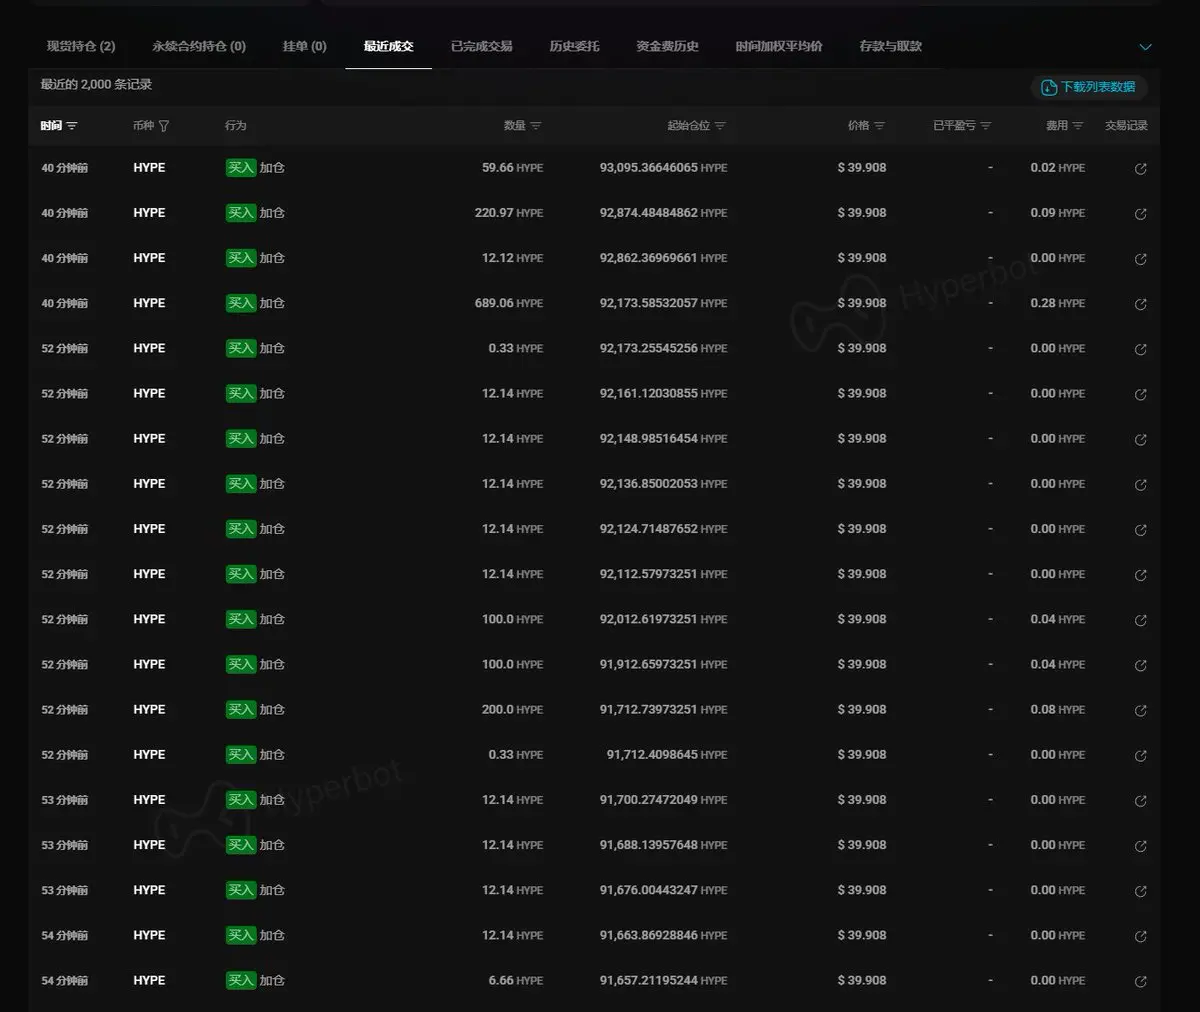Click the 交易记录 column header

1126,126
